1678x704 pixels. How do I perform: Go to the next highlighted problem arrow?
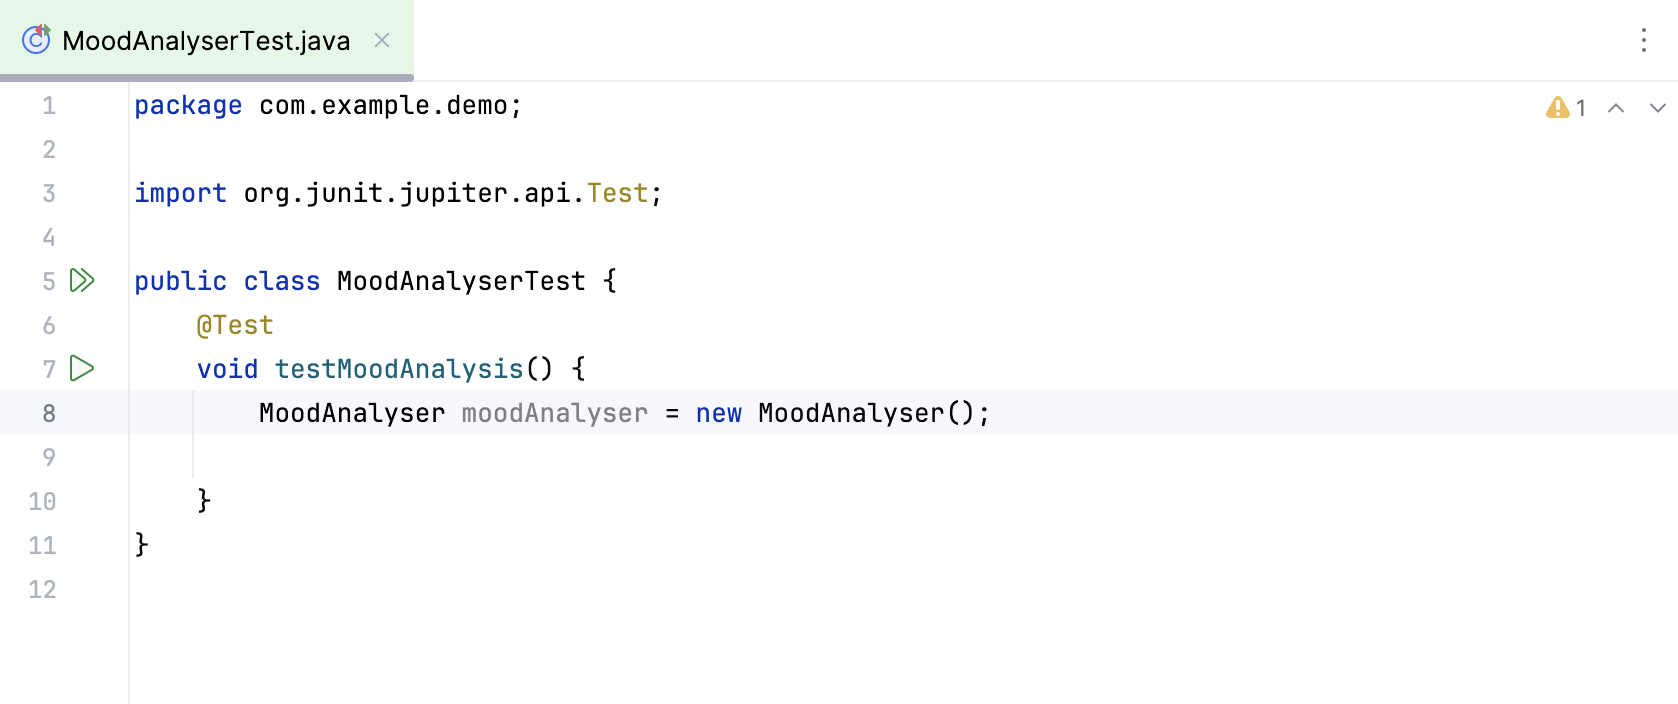[x=1657, y=108]
